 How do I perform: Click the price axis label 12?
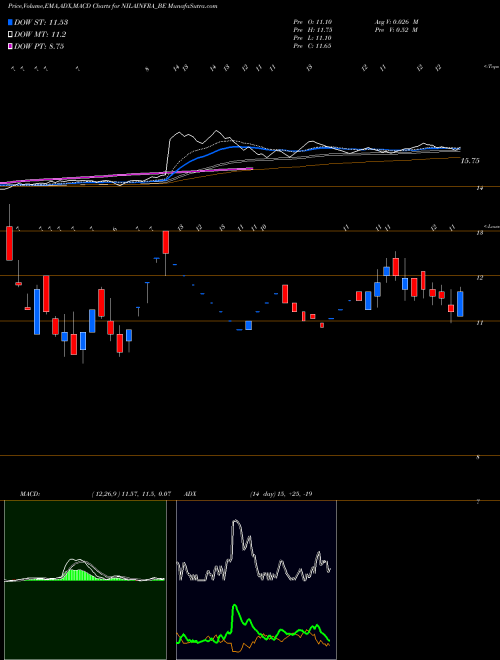(x=478, y=278)
